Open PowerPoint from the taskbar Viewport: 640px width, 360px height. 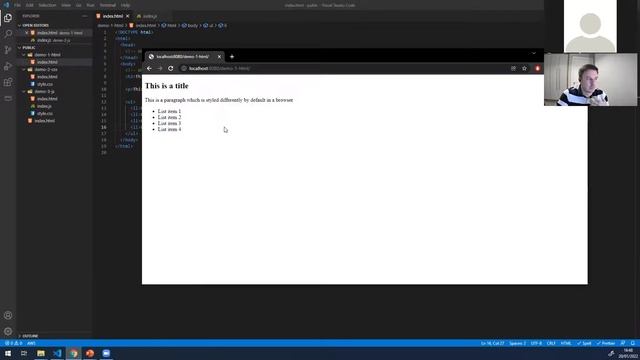click(x=90, y=353)
